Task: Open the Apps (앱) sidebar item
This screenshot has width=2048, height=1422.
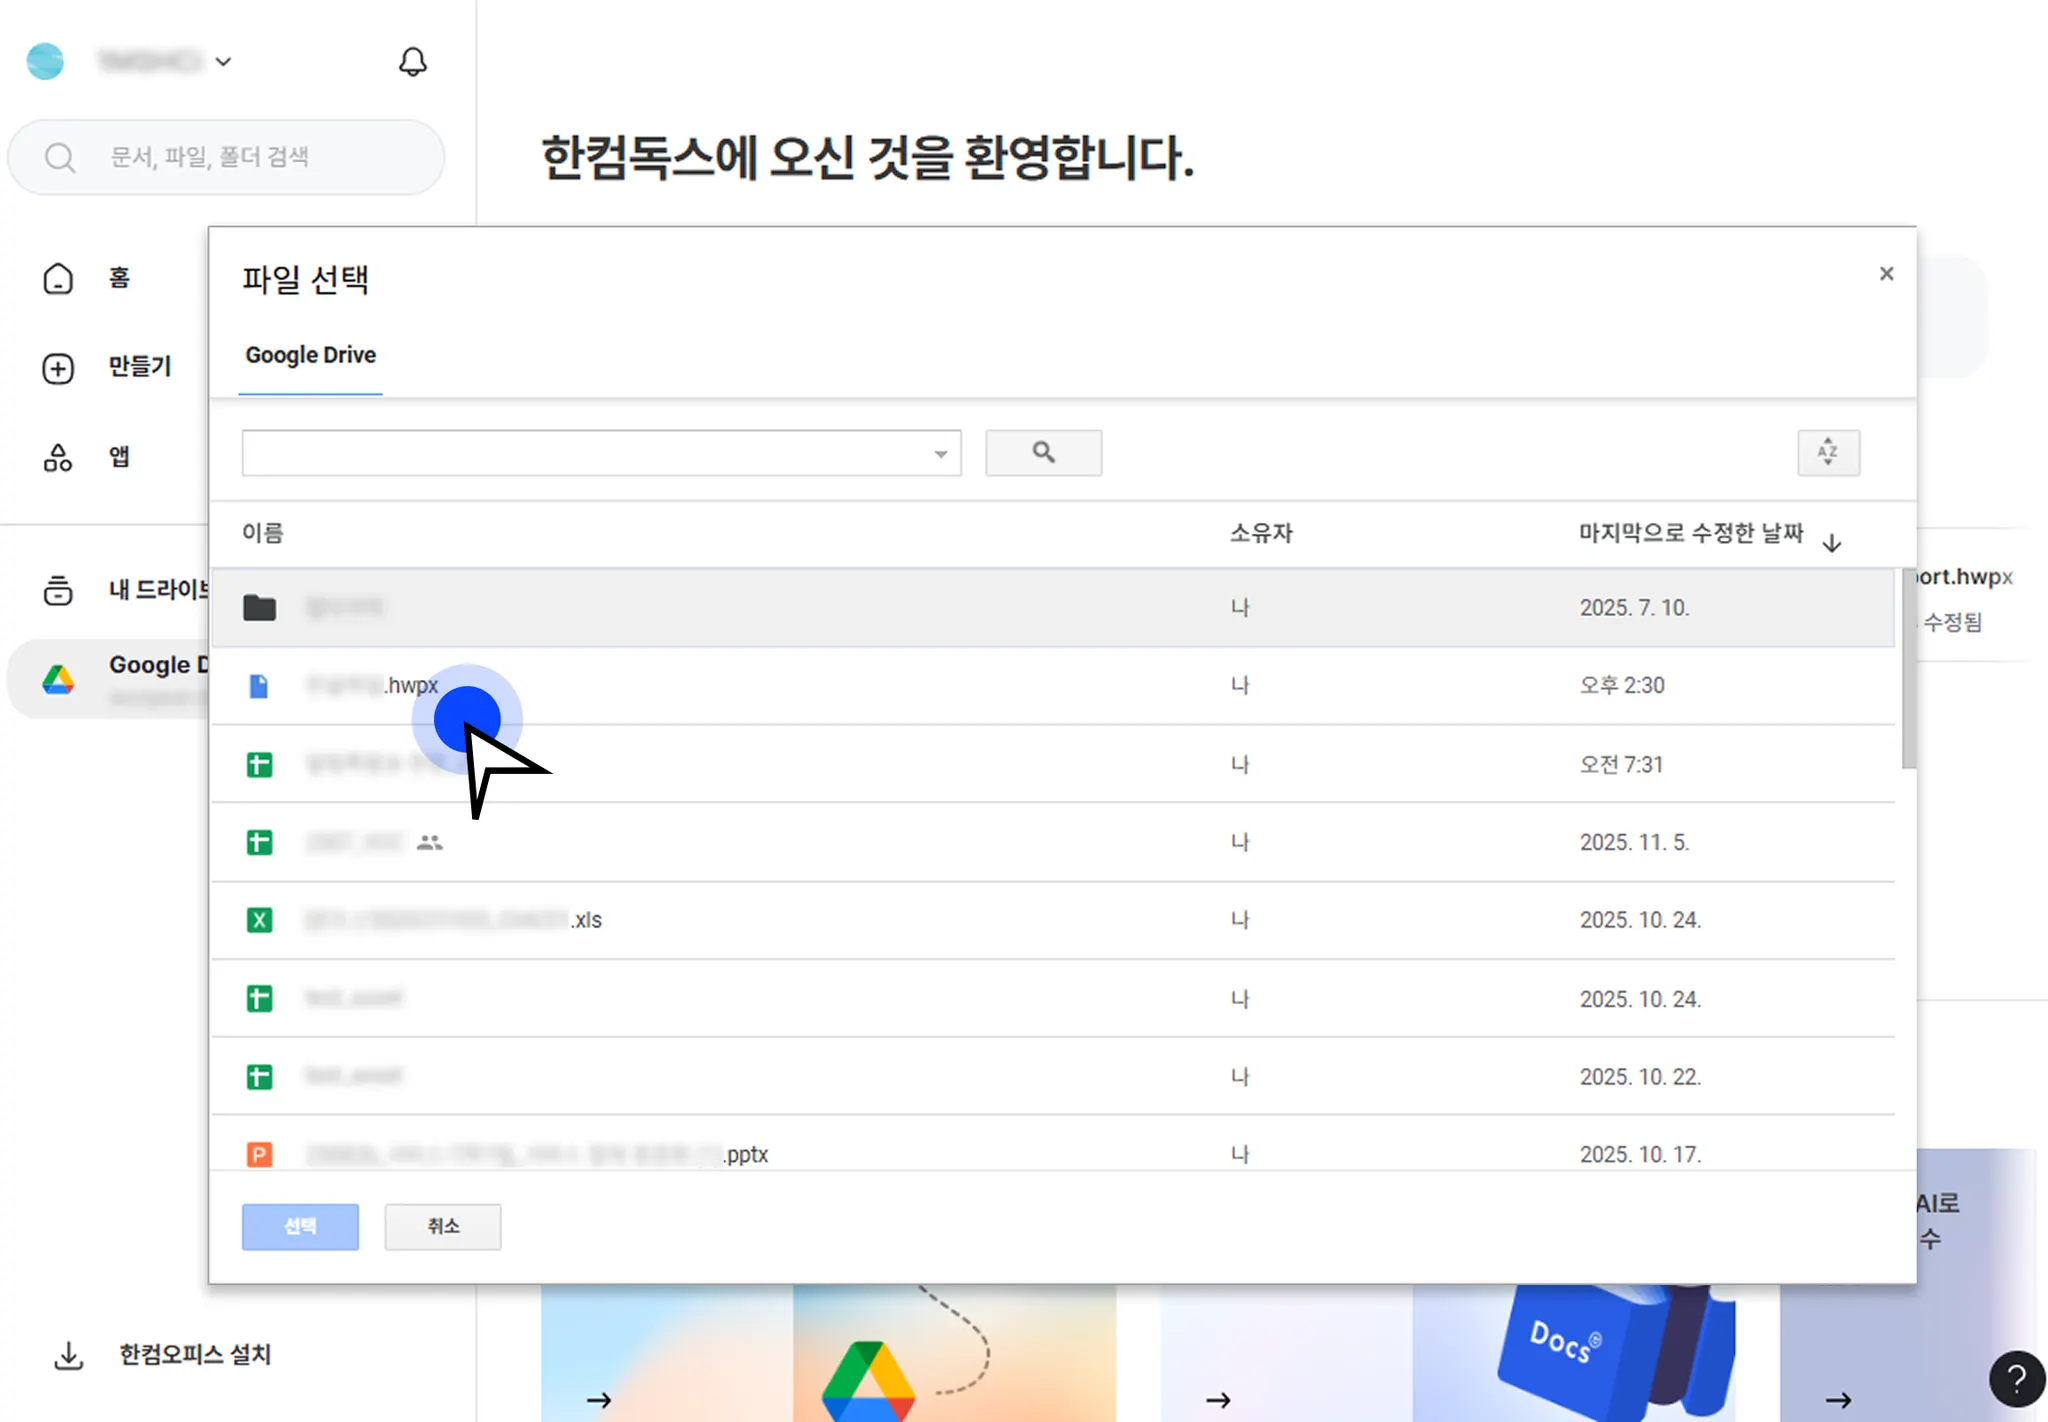Action: [58, 458]
